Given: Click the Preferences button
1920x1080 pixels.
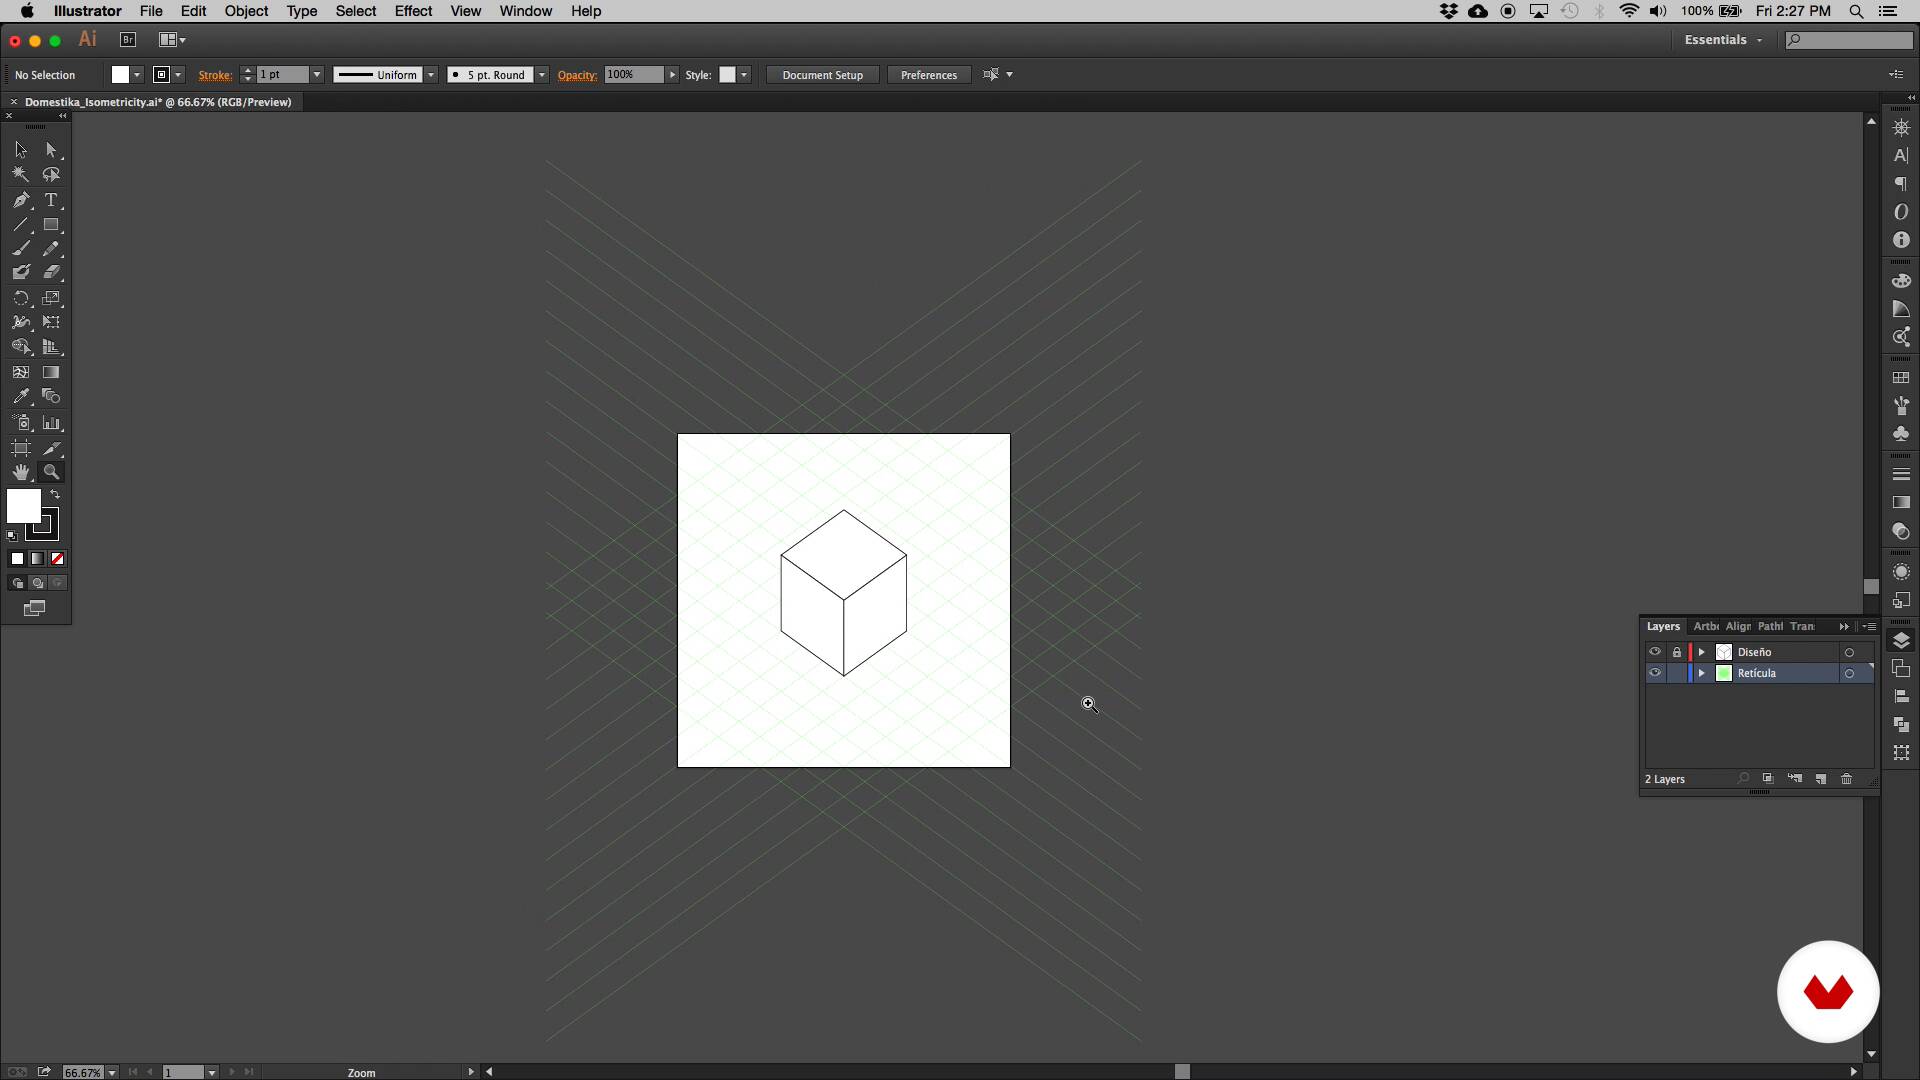Looking at the screenshot, I should (929, 75).
